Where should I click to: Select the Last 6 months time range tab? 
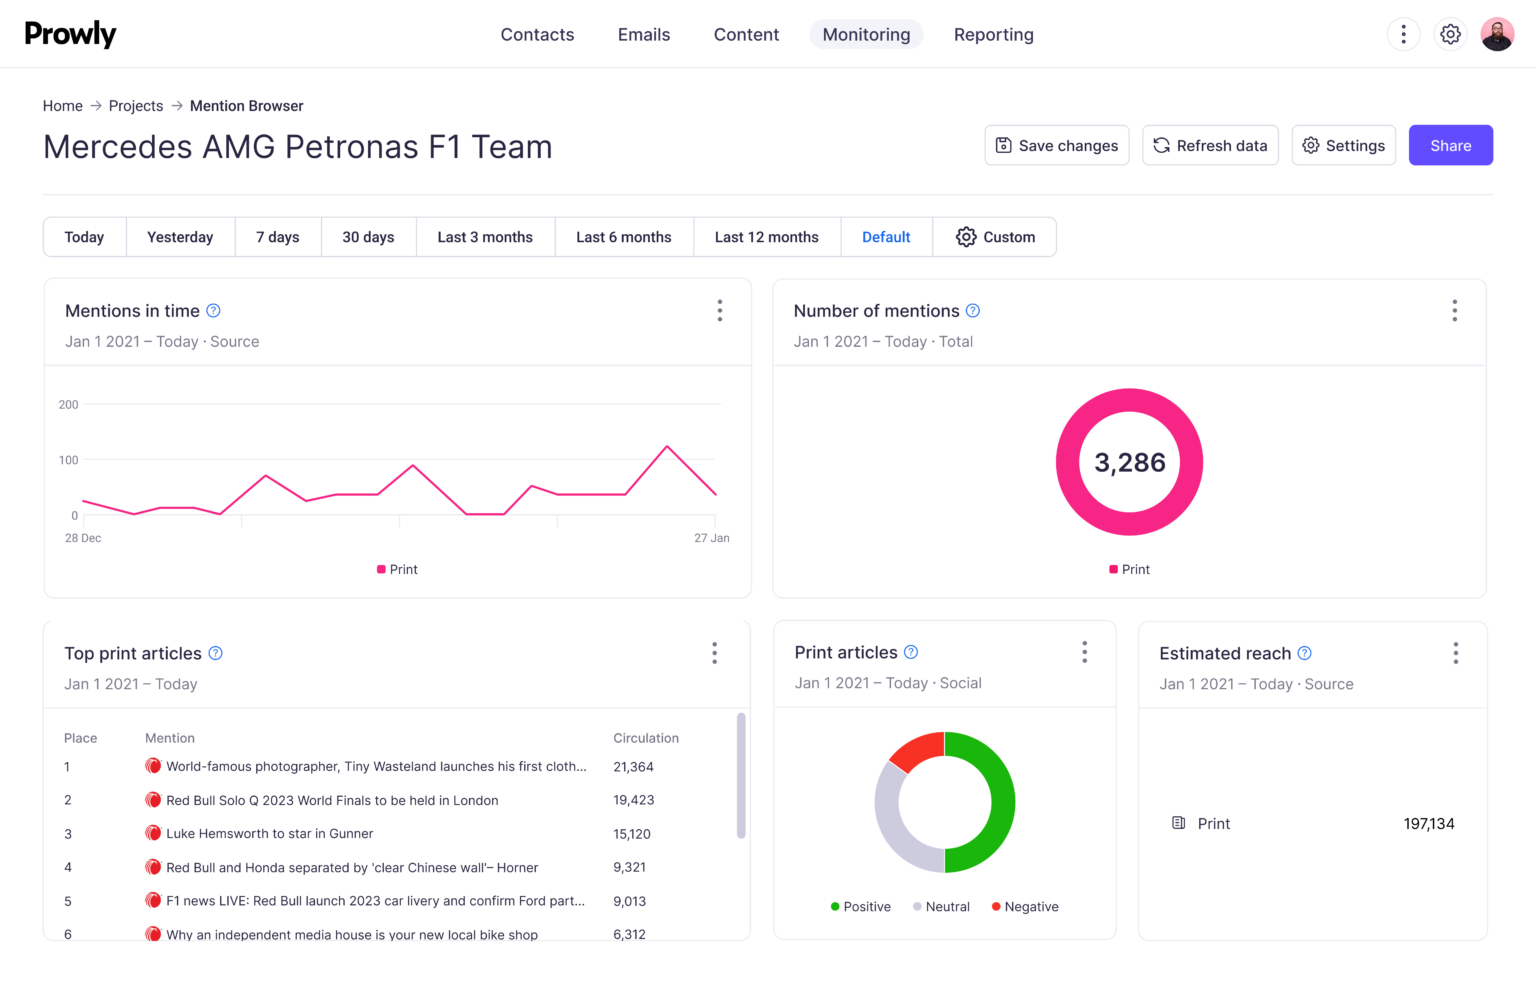coord(623,237)
